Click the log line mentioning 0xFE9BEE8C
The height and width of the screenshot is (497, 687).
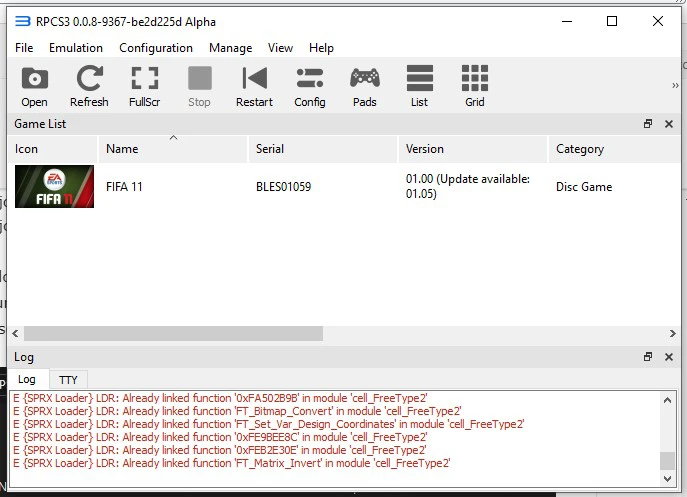tap(220, 437)
